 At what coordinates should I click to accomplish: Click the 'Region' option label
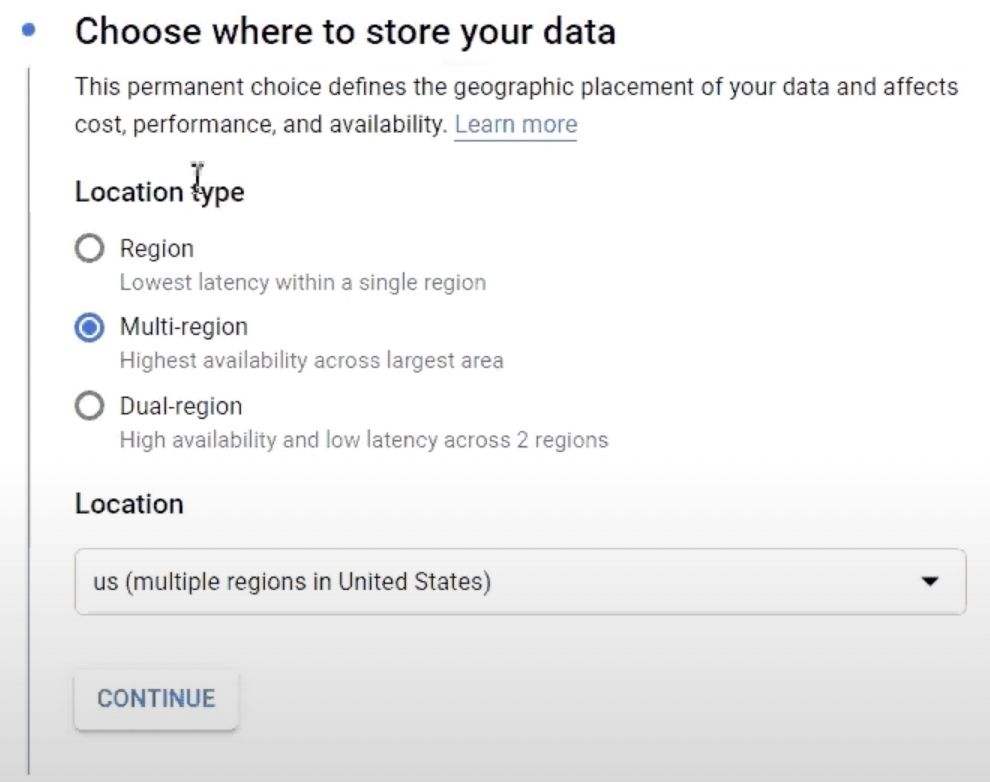click(157, 249)
